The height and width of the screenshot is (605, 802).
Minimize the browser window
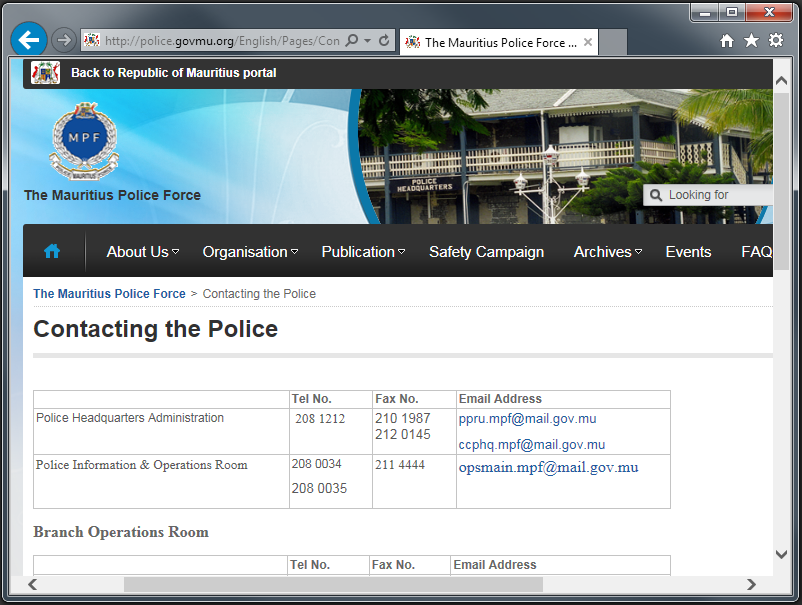[x=705, y=12]
